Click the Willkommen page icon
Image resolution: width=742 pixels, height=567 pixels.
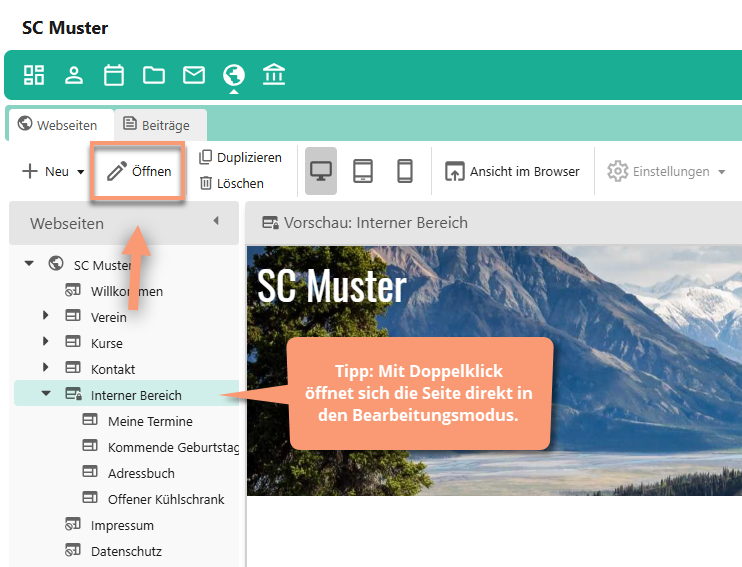click(x=73, y=290)
